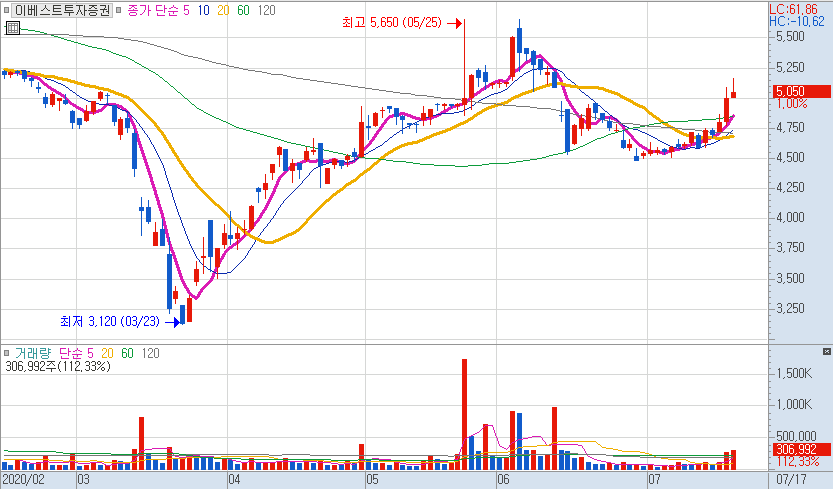
Task: Click the 4,500 price axis label
Action: pos(790,158)
